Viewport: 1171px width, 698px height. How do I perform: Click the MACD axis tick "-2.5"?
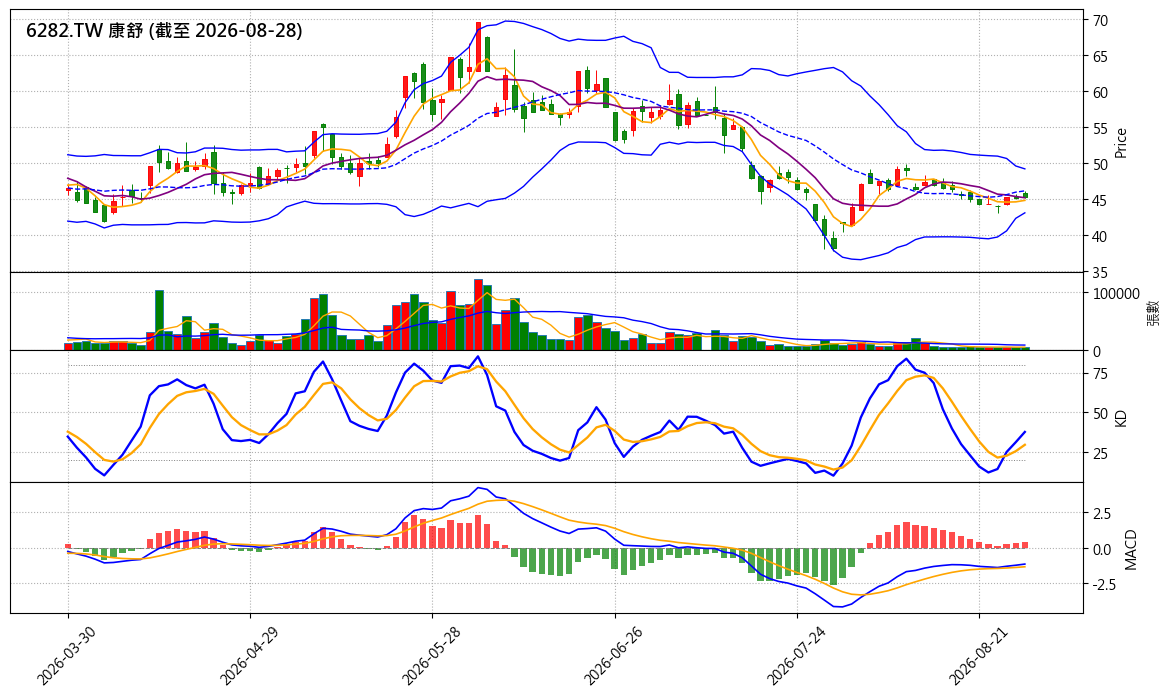pos(1105,585)
